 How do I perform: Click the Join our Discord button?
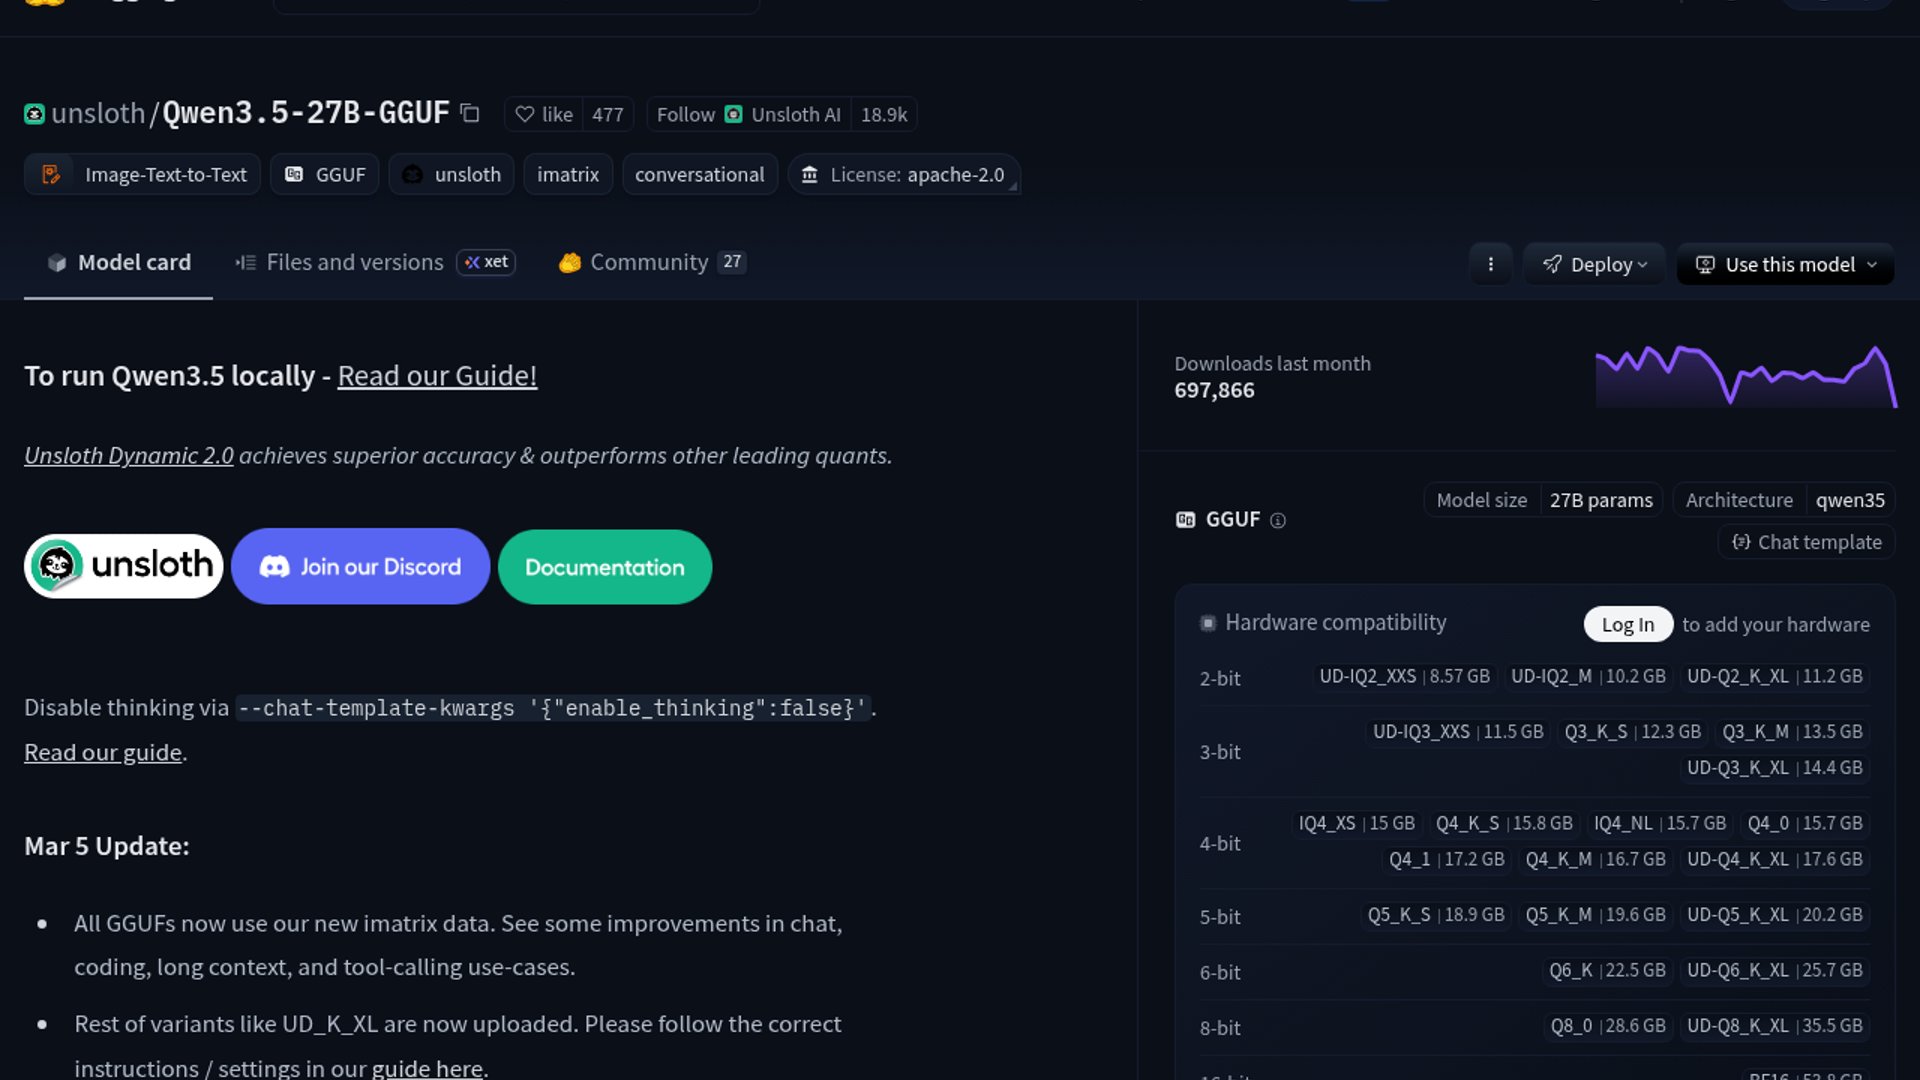point(360,566)
